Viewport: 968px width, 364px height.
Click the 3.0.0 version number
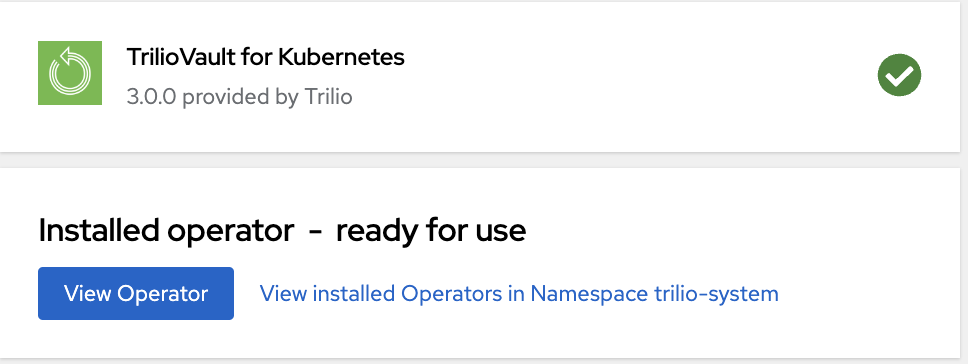pos(151,97)
